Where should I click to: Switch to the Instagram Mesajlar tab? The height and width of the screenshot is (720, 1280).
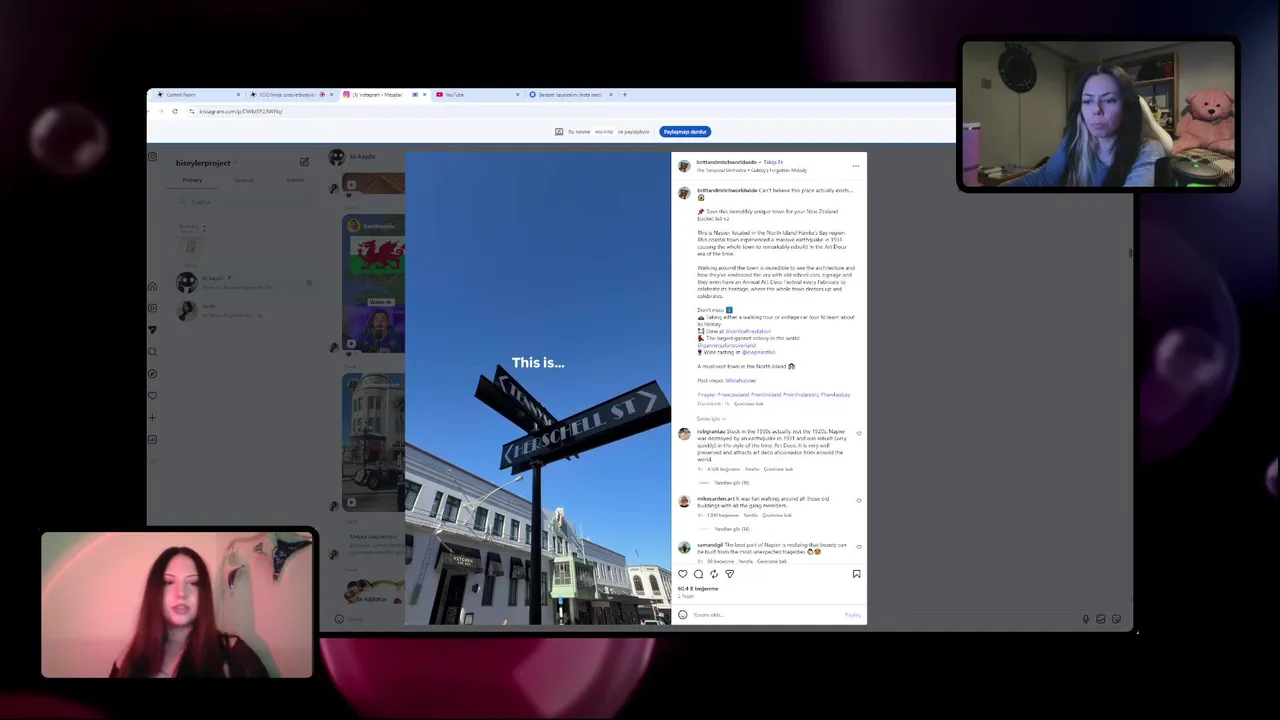384,95
